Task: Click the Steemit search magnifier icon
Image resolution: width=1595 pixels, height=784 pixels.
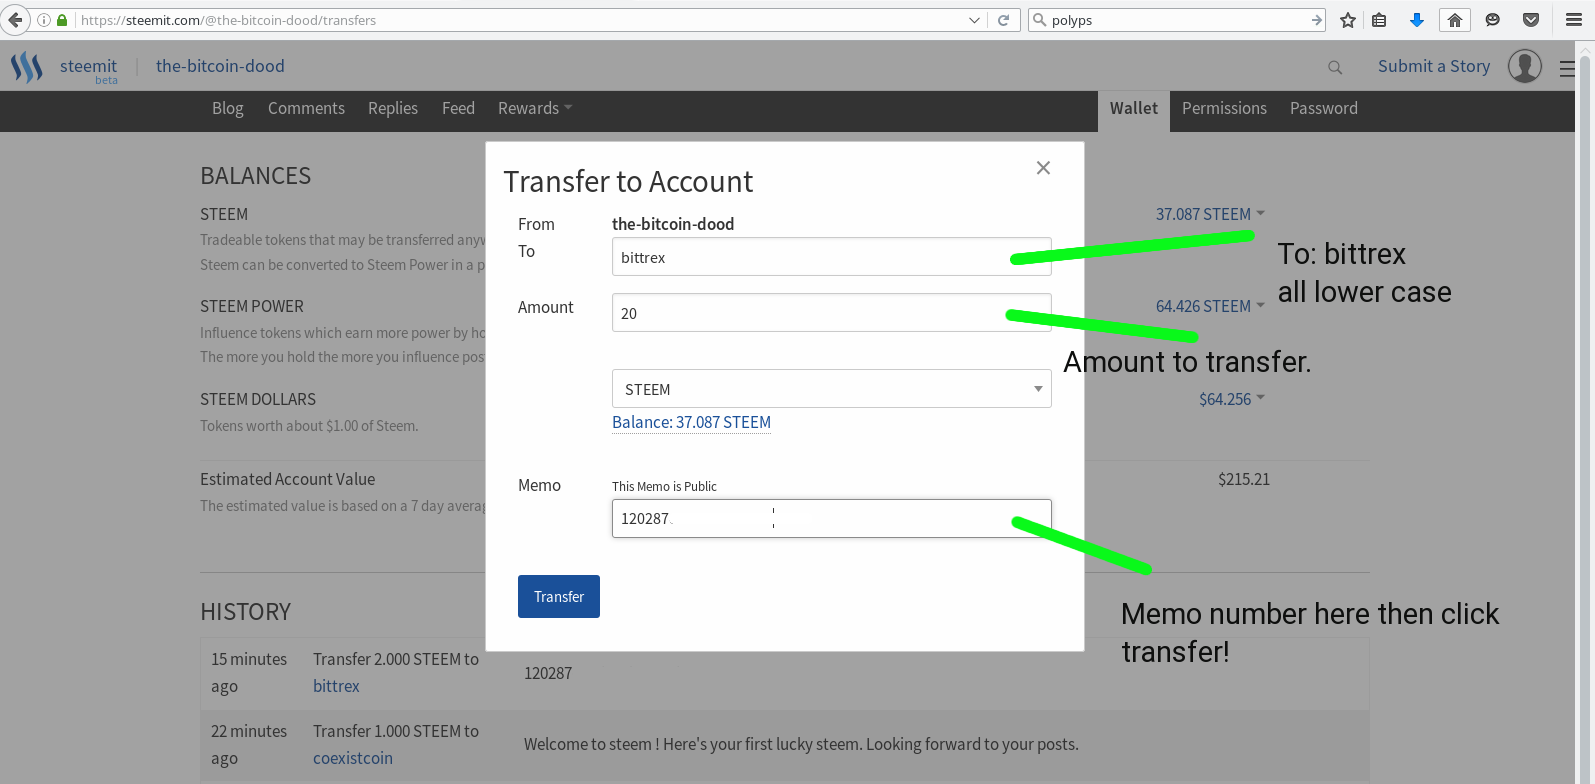Action: point(1335,67)
